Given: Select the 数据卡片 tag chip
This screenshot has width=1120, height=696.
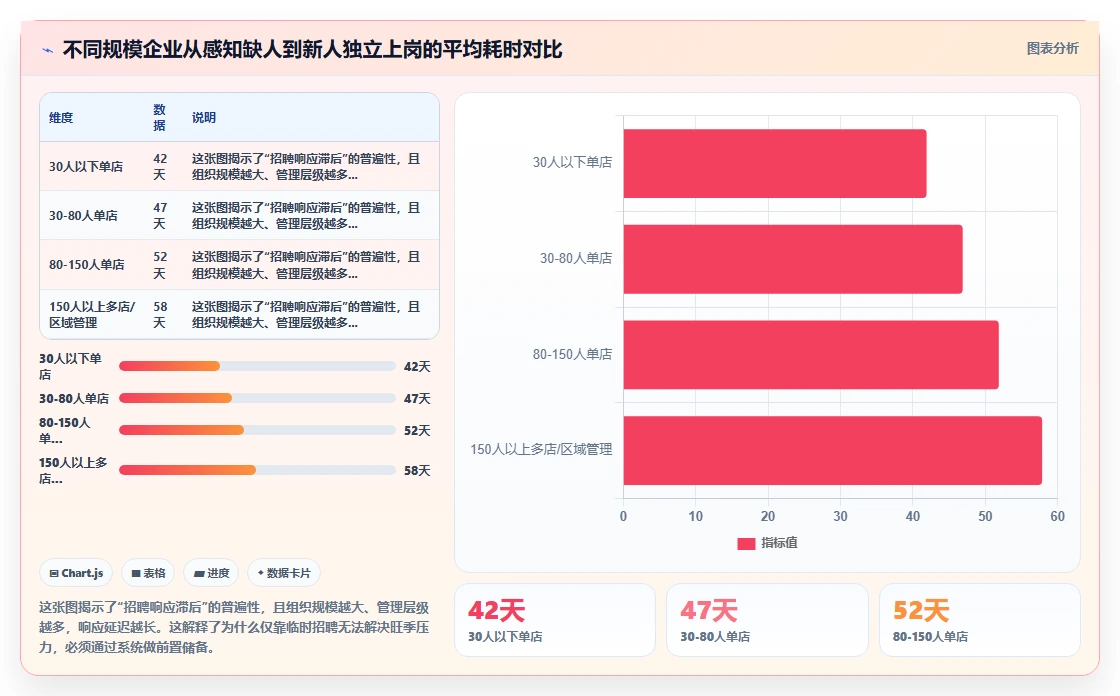Looking at the screenshot, I should click(x=284, y=573).
